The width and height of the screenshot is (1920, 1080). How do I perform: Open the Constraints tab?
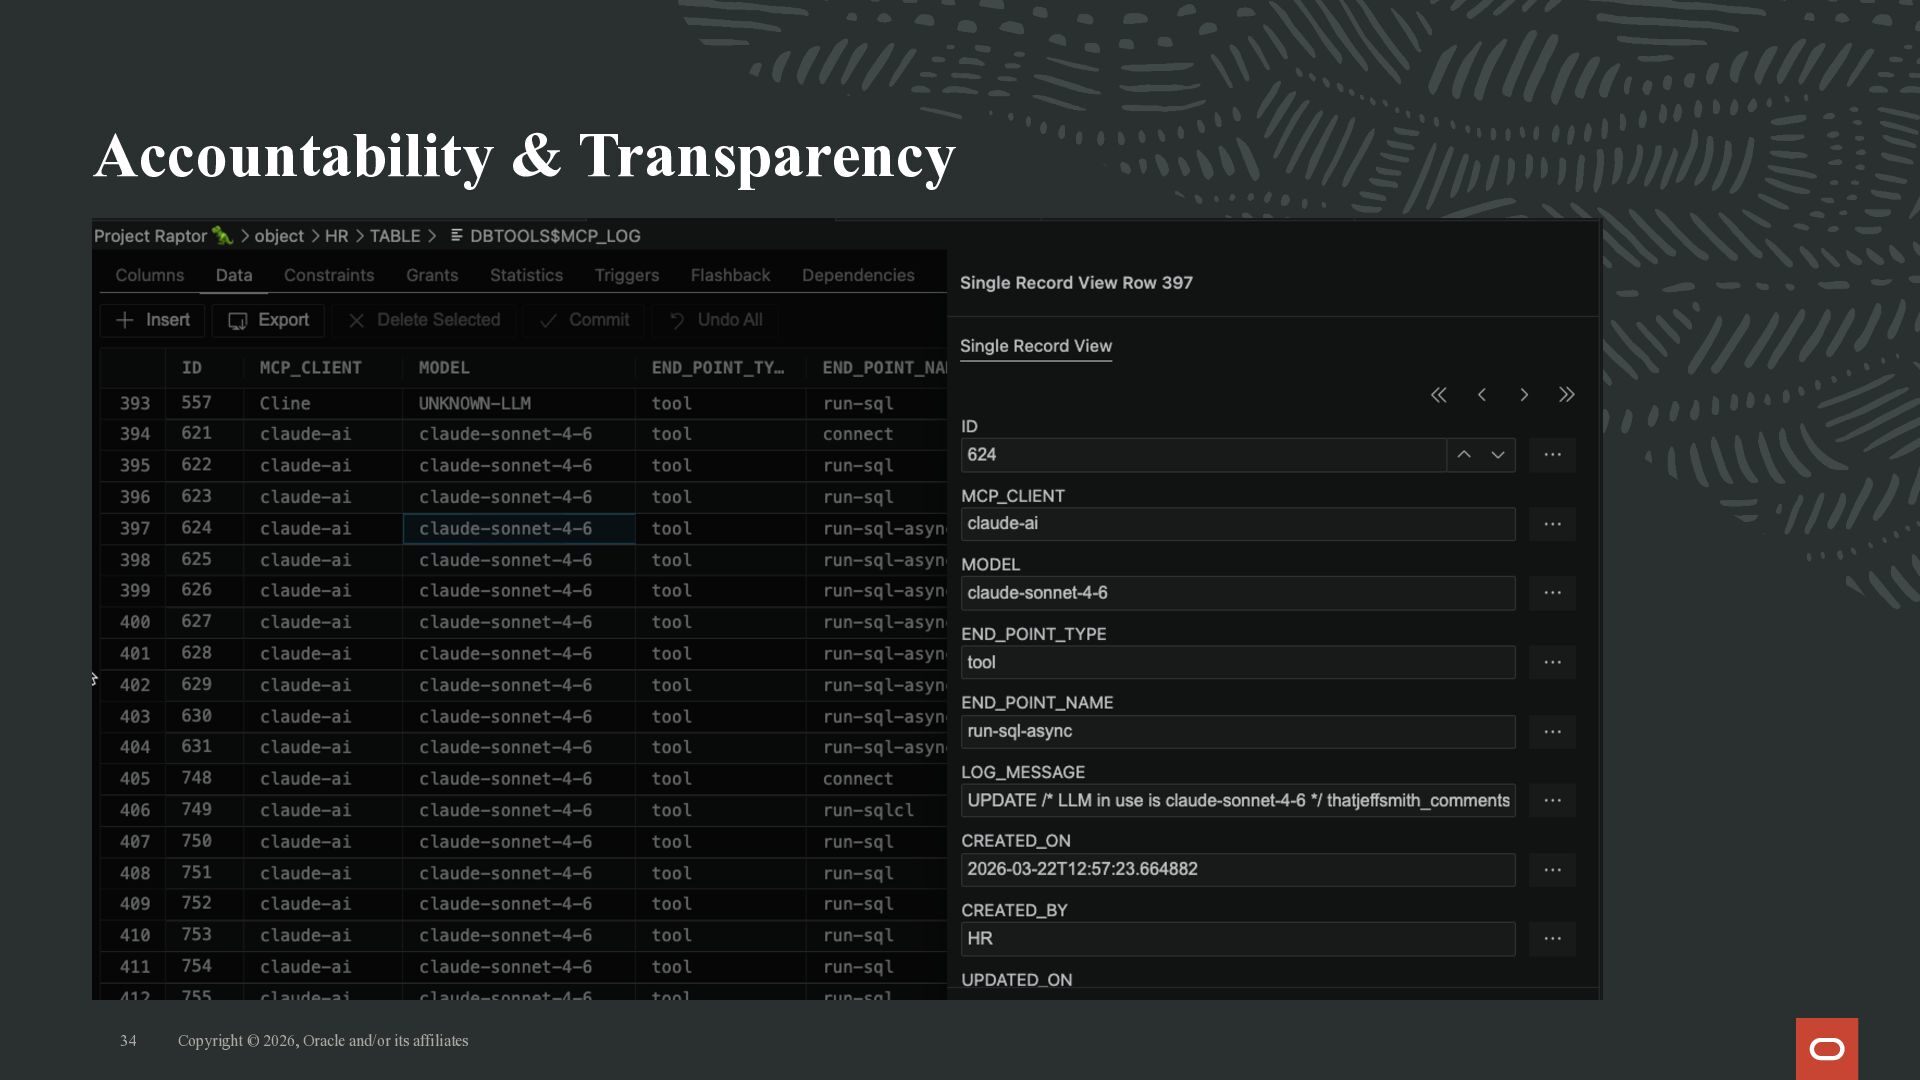tap(329, 275)
